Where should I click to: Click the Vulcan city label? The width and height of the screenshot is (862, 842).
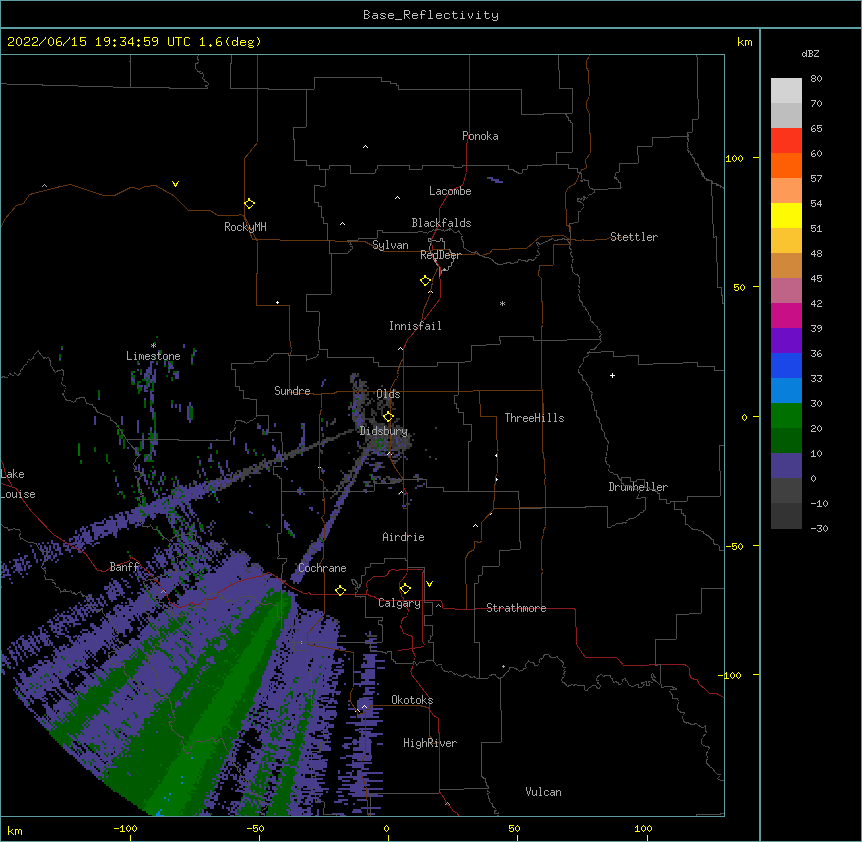click(543, 792)
